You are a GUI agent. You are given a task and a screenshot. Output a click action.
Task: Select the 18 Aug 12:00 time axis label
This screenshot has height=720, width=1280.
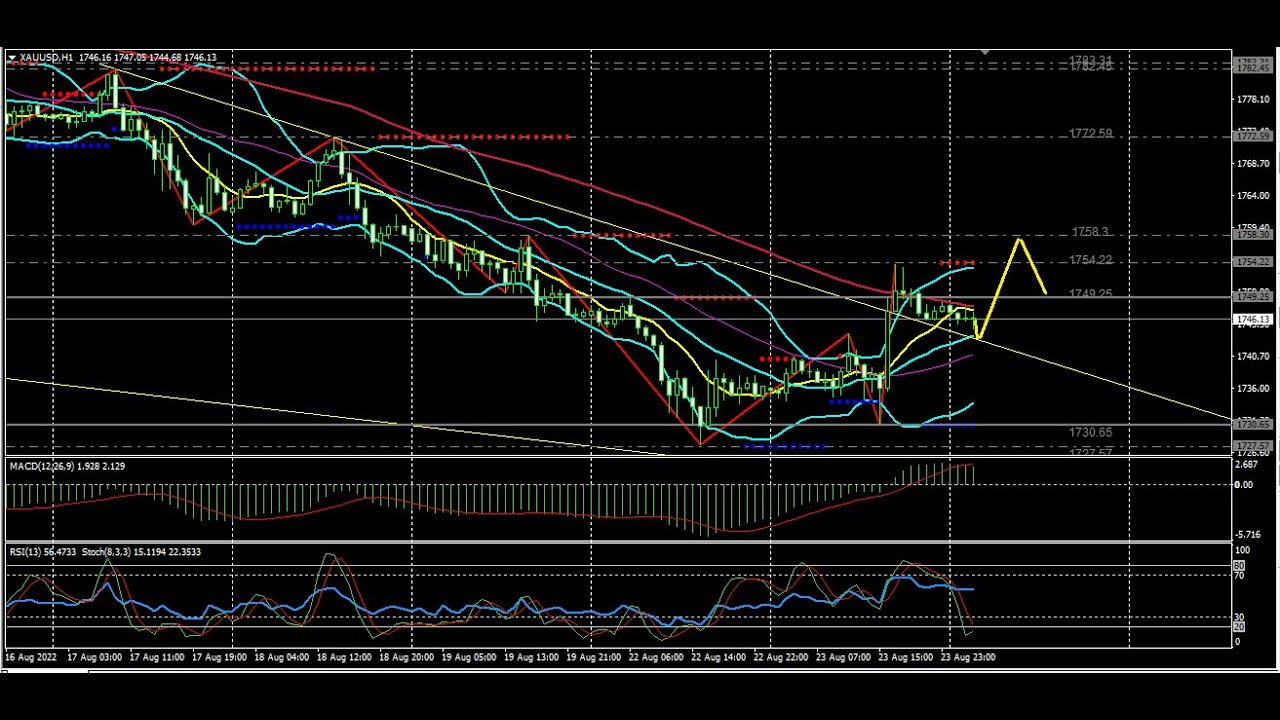pos(344,657)
